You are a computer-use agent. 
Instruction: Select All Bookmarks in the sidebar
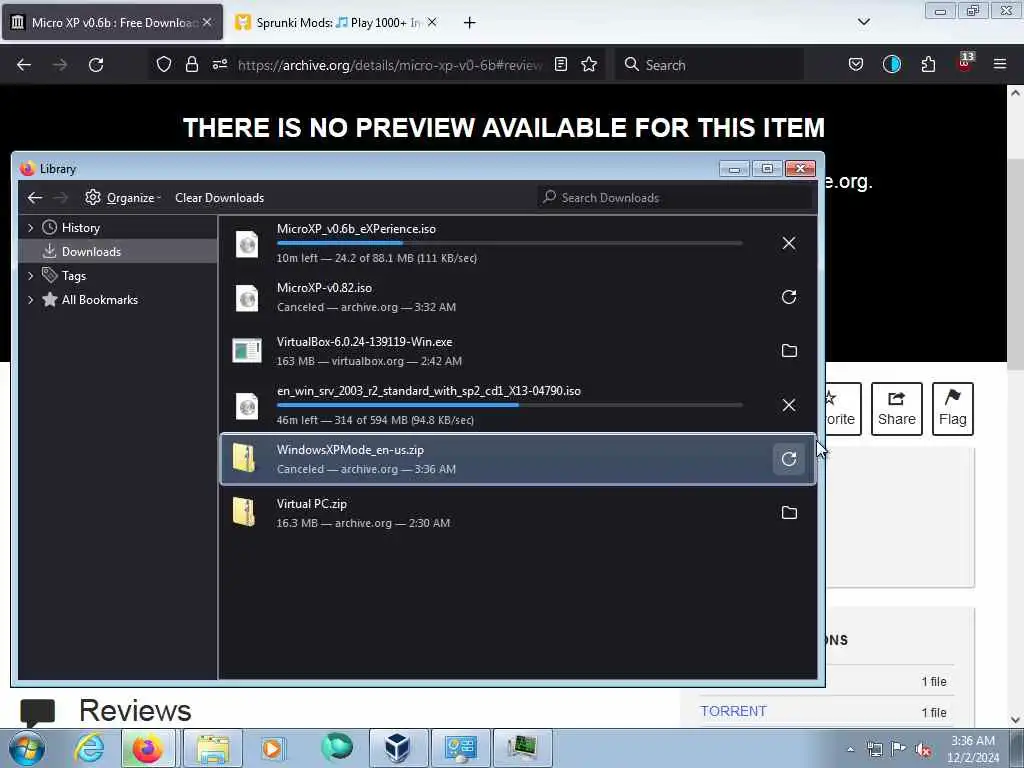pos(99,300)
